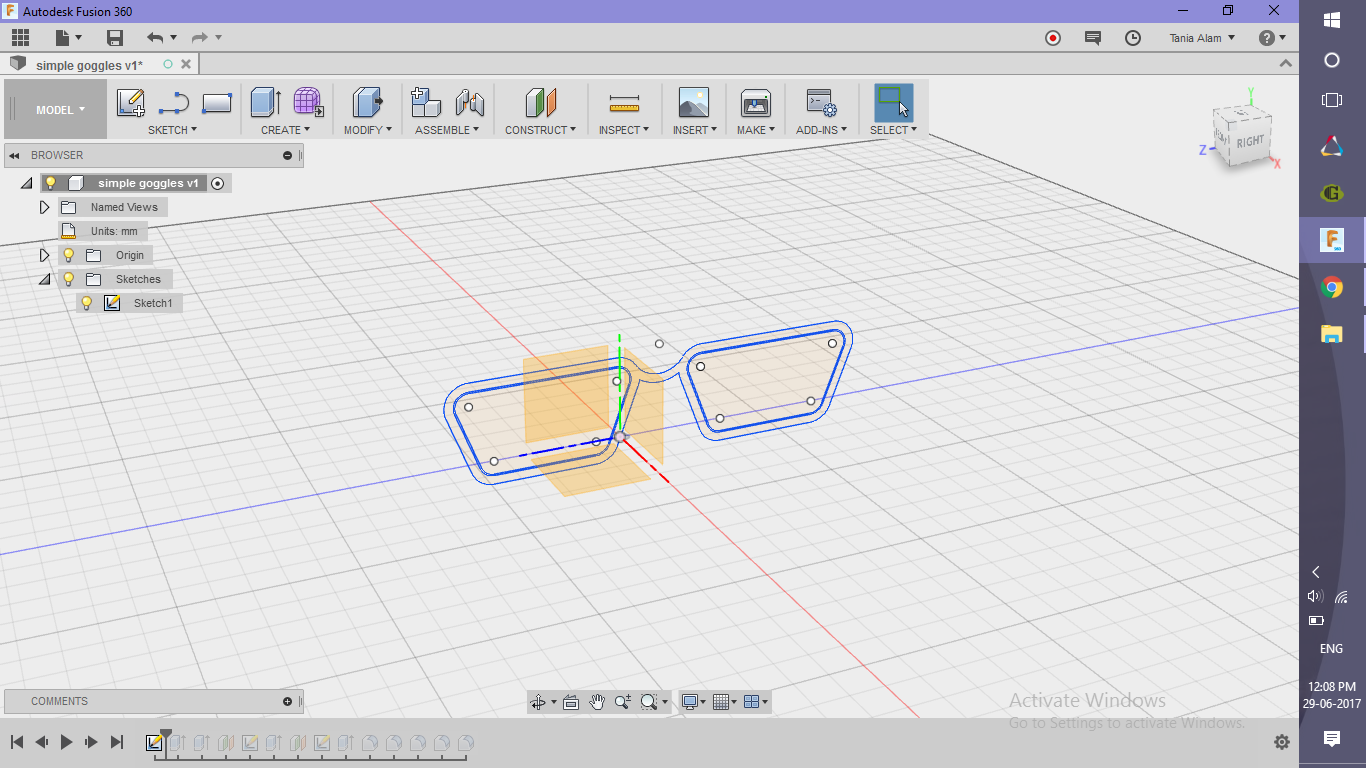
Task: Open the MODIFY menu
Action: pyautogui.click(x=367, y=130)
